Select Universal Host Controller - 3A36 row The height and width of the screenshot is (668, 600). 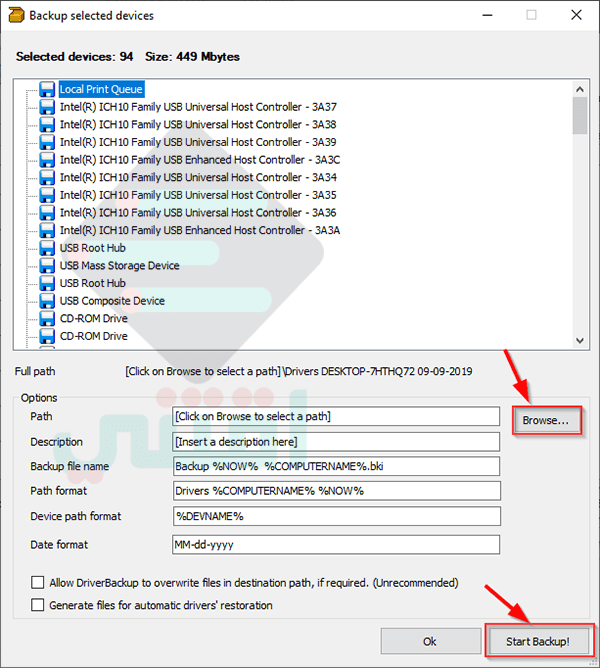tap(198, 213)
